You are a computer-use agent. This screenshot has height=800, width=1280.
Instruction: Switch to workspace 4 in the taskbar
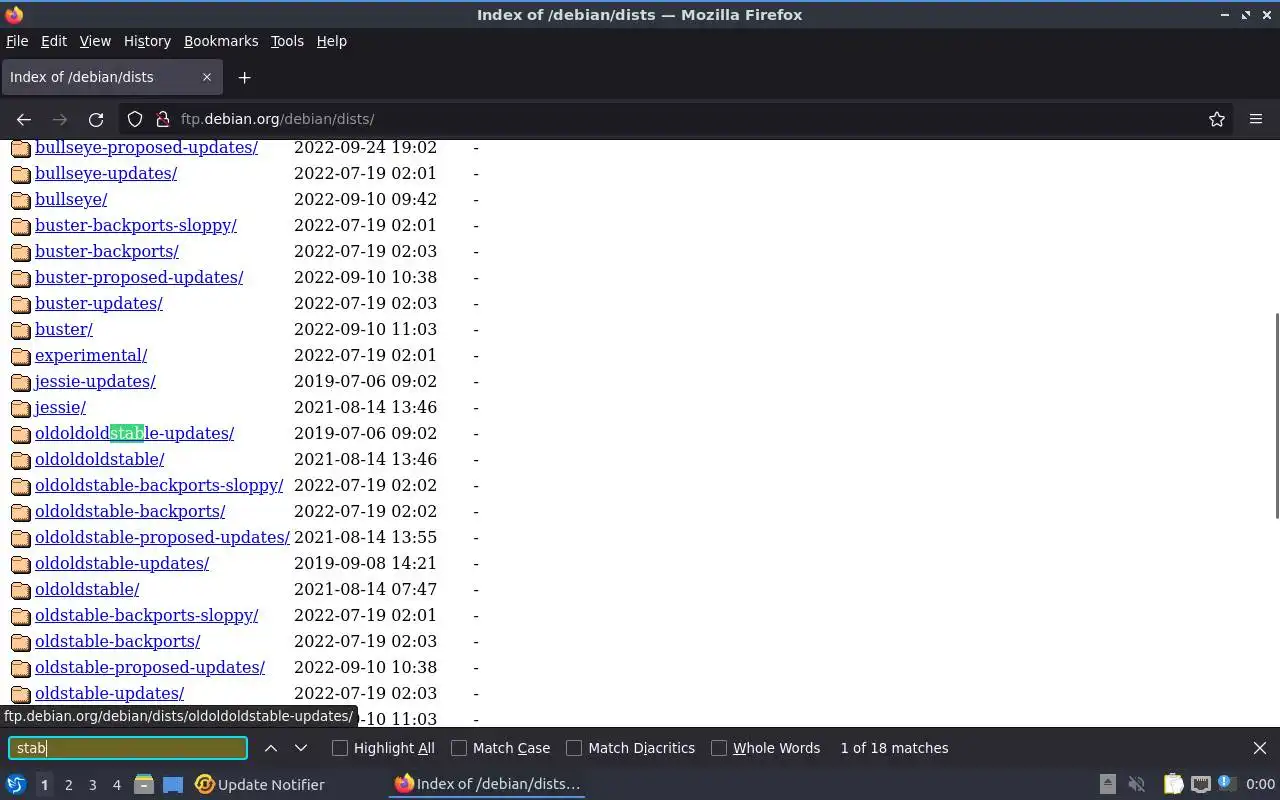tap(116, 785)
